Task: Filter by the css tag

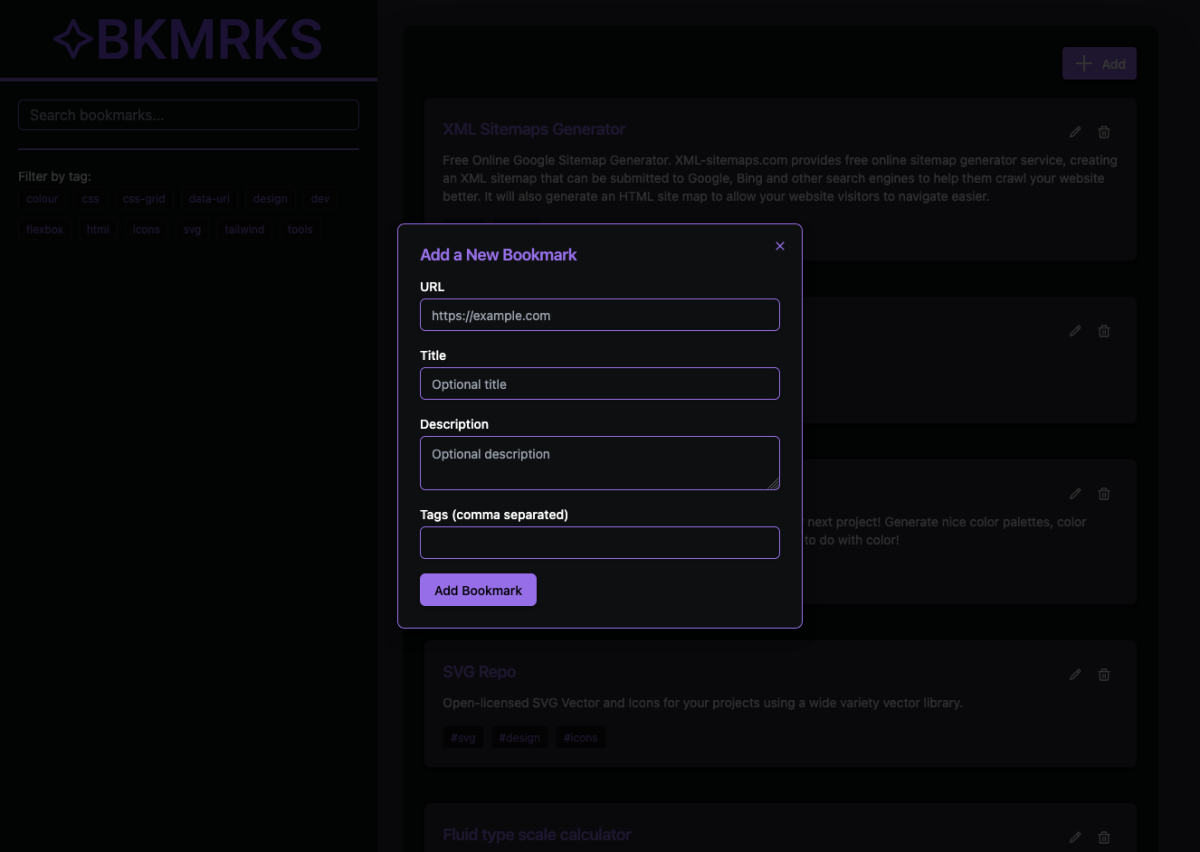Action: (91, 199)
